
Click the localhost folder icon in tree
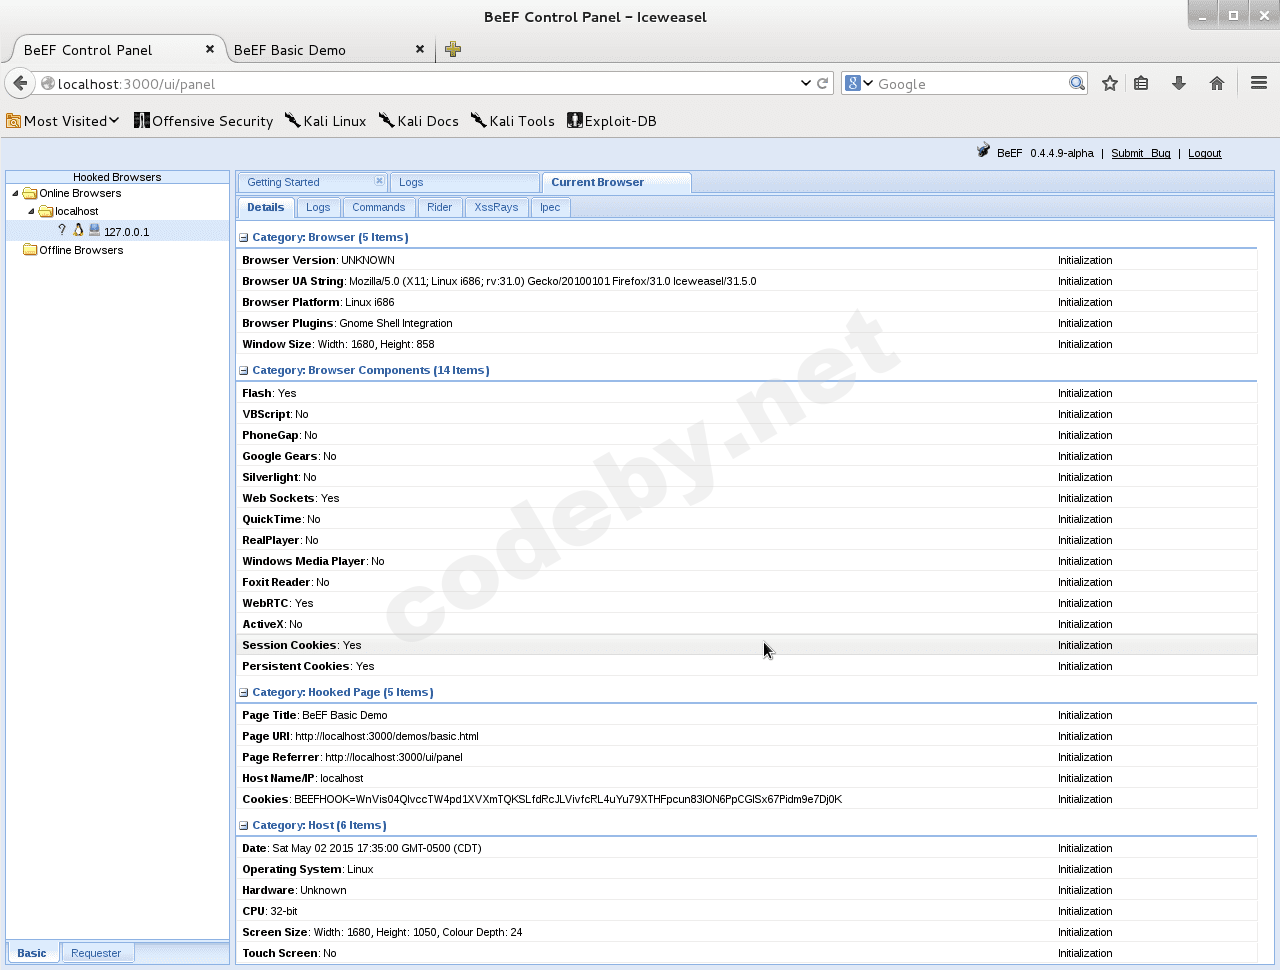46,212
